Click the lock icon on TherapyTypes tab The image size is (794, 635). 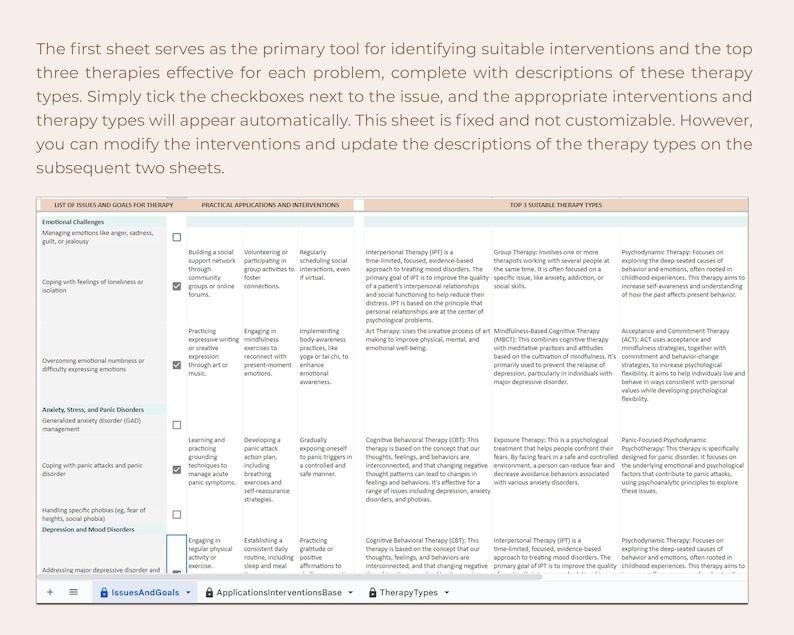point(372,592)
